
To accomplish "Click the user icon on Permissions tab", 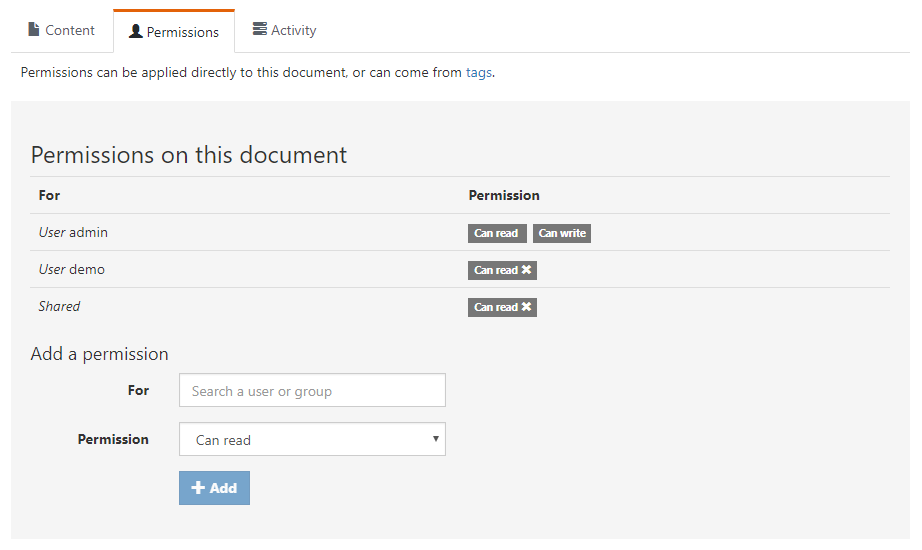I will click(136, 32).
